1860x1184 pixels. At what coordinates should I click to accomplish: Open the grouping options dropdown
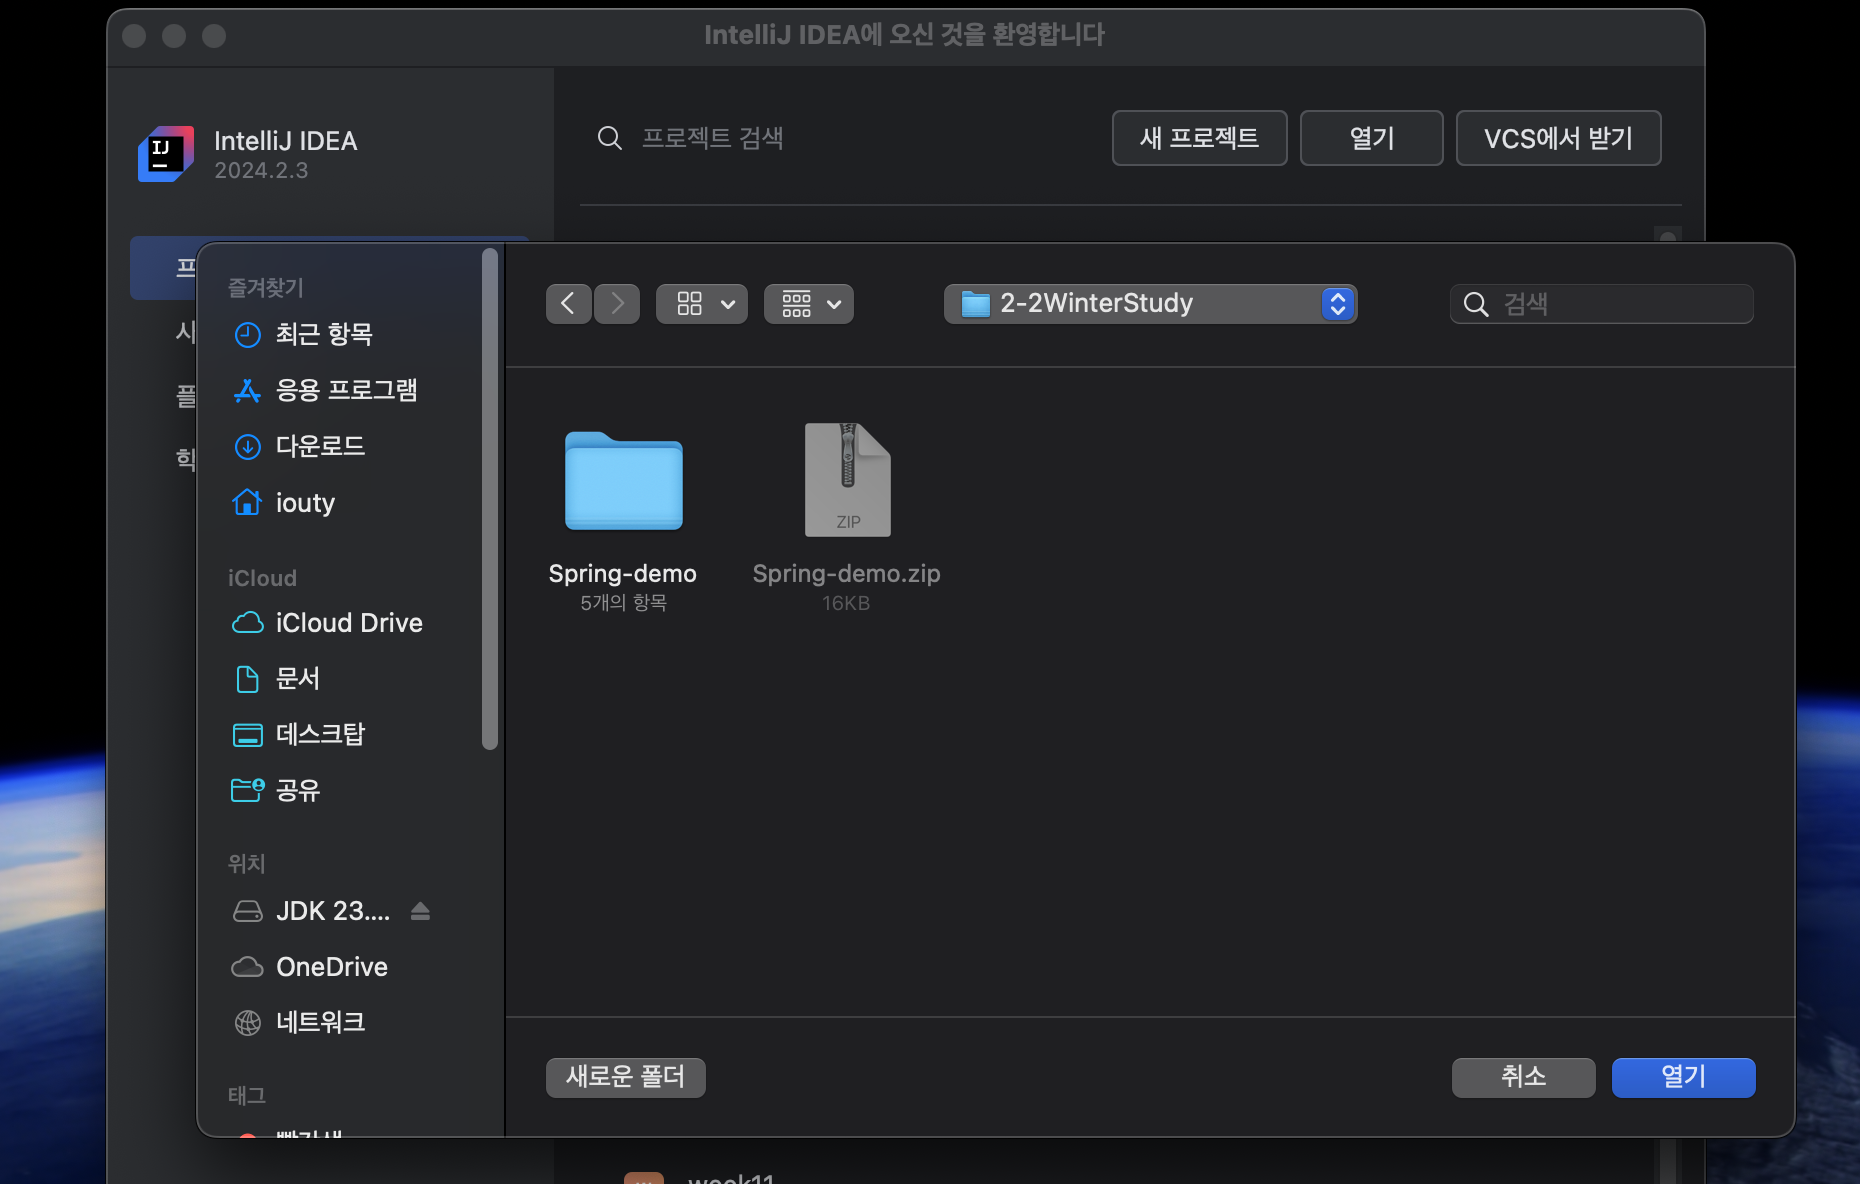coord(809,303)
